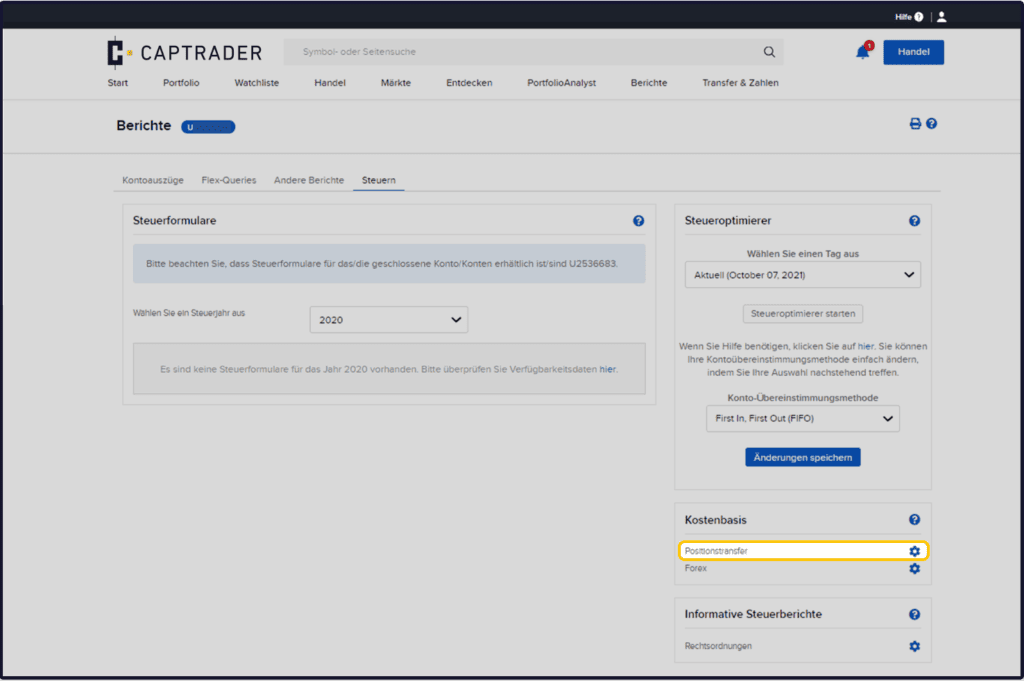Show help for Kostenbasis
The image size is (1024, 681).
pos(914,520)
